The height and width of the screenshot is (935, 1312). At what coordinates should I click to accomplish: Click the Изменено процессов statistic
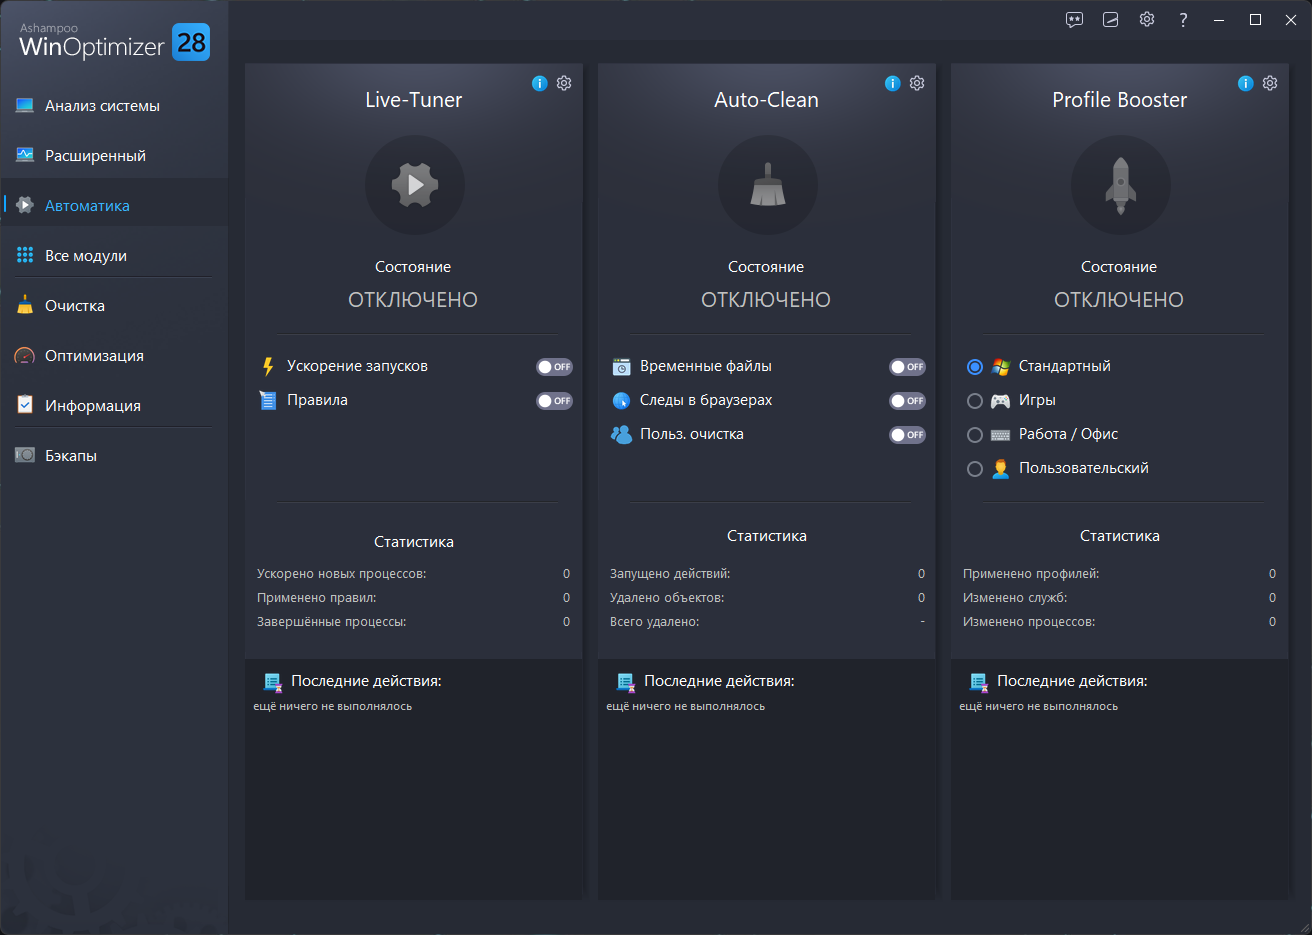tap(1120, 622)
